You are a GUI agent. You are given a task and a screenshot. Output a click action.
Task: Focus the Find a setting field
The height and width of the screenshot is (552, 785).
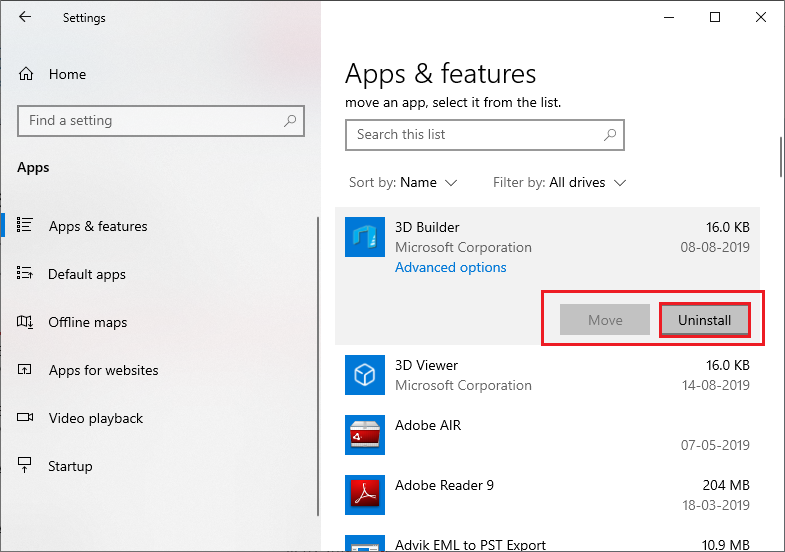pyautogui.click(x=161, y=121)
